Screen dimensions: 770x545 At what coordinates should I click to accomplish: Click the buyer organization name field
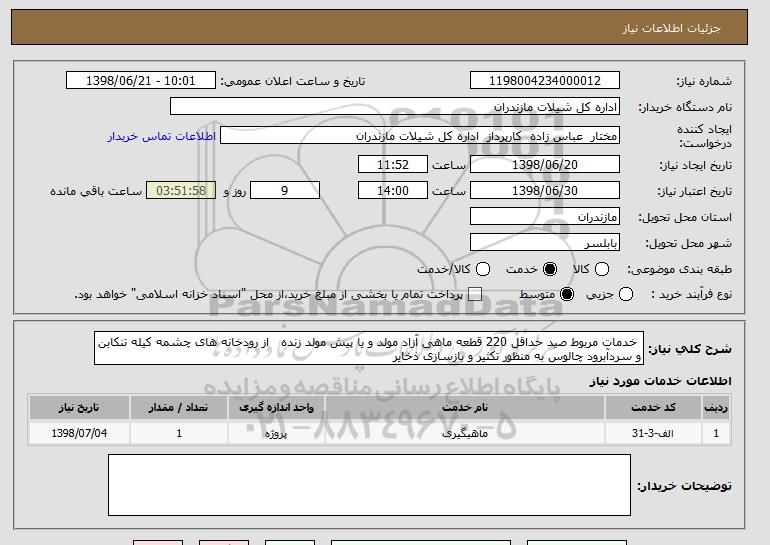click(395, 107)
